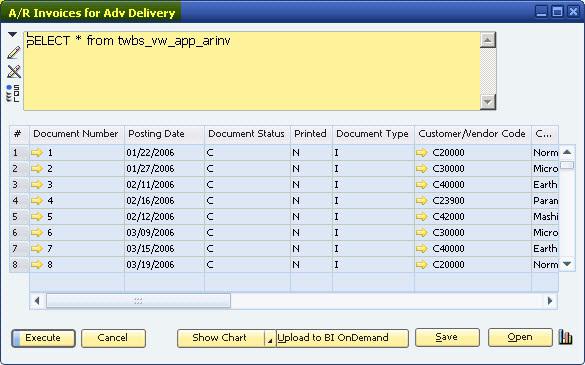Image resolution: width=585 pixels, height=365 pixels.
Task: Click inside the SQL query text area
Action: [x=252, y=71]
